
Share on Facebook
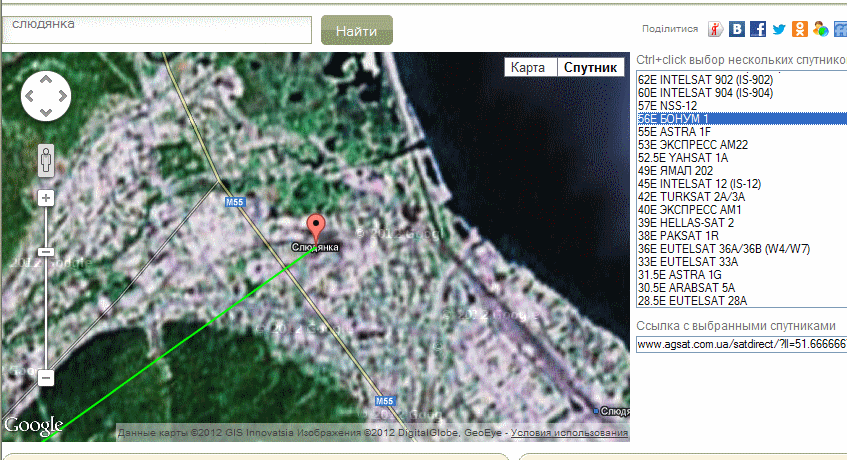pyautogui.click(x=758, y=29)
